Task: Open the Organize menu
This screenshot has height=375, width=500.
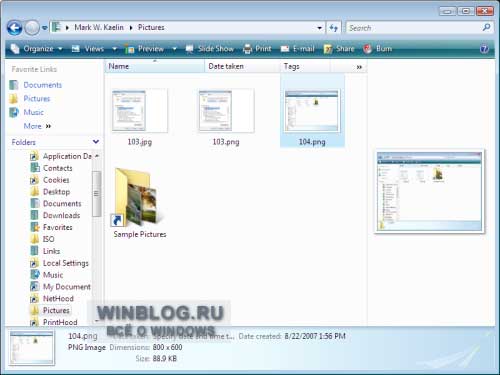Action: coord(36,49)
